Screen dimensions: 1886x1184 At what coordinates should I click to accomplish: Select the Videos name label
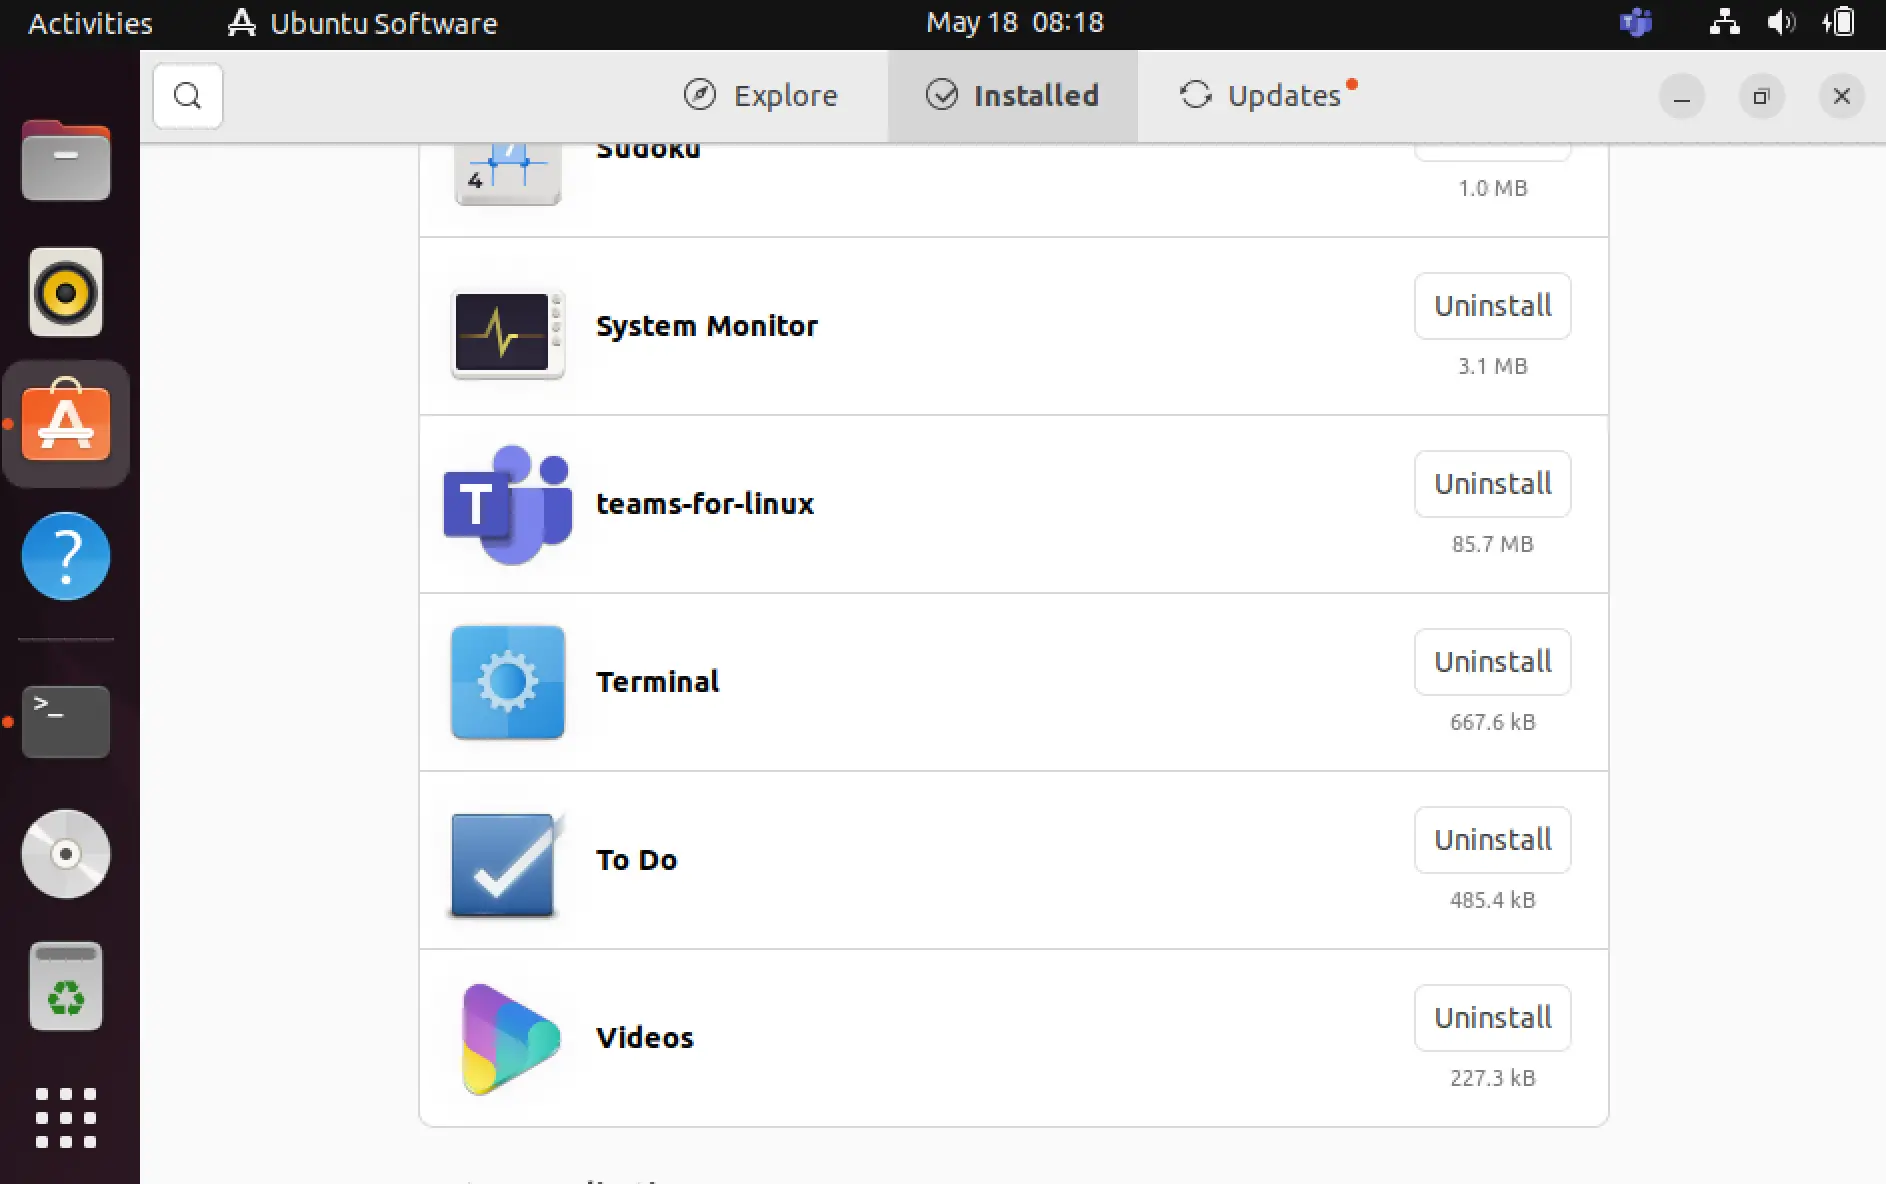[644, 1038]
